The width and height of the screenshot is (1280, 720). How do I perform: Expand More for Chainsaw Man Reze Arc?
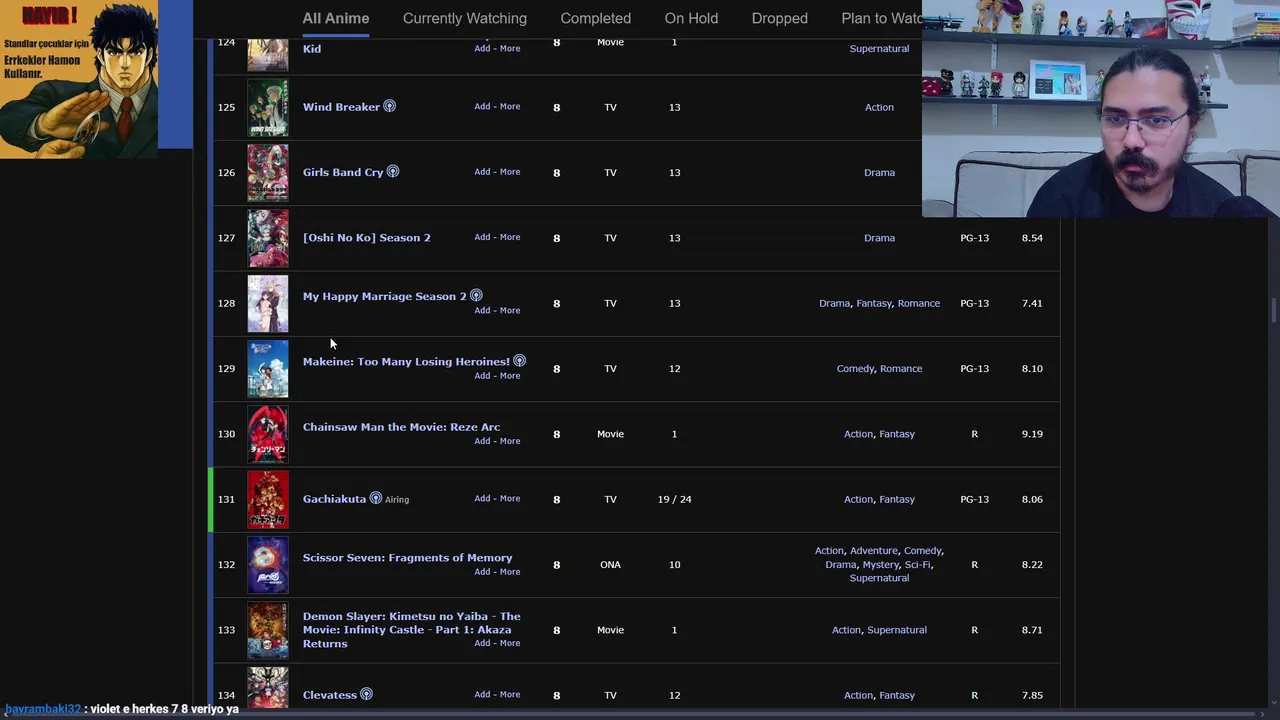510,441
